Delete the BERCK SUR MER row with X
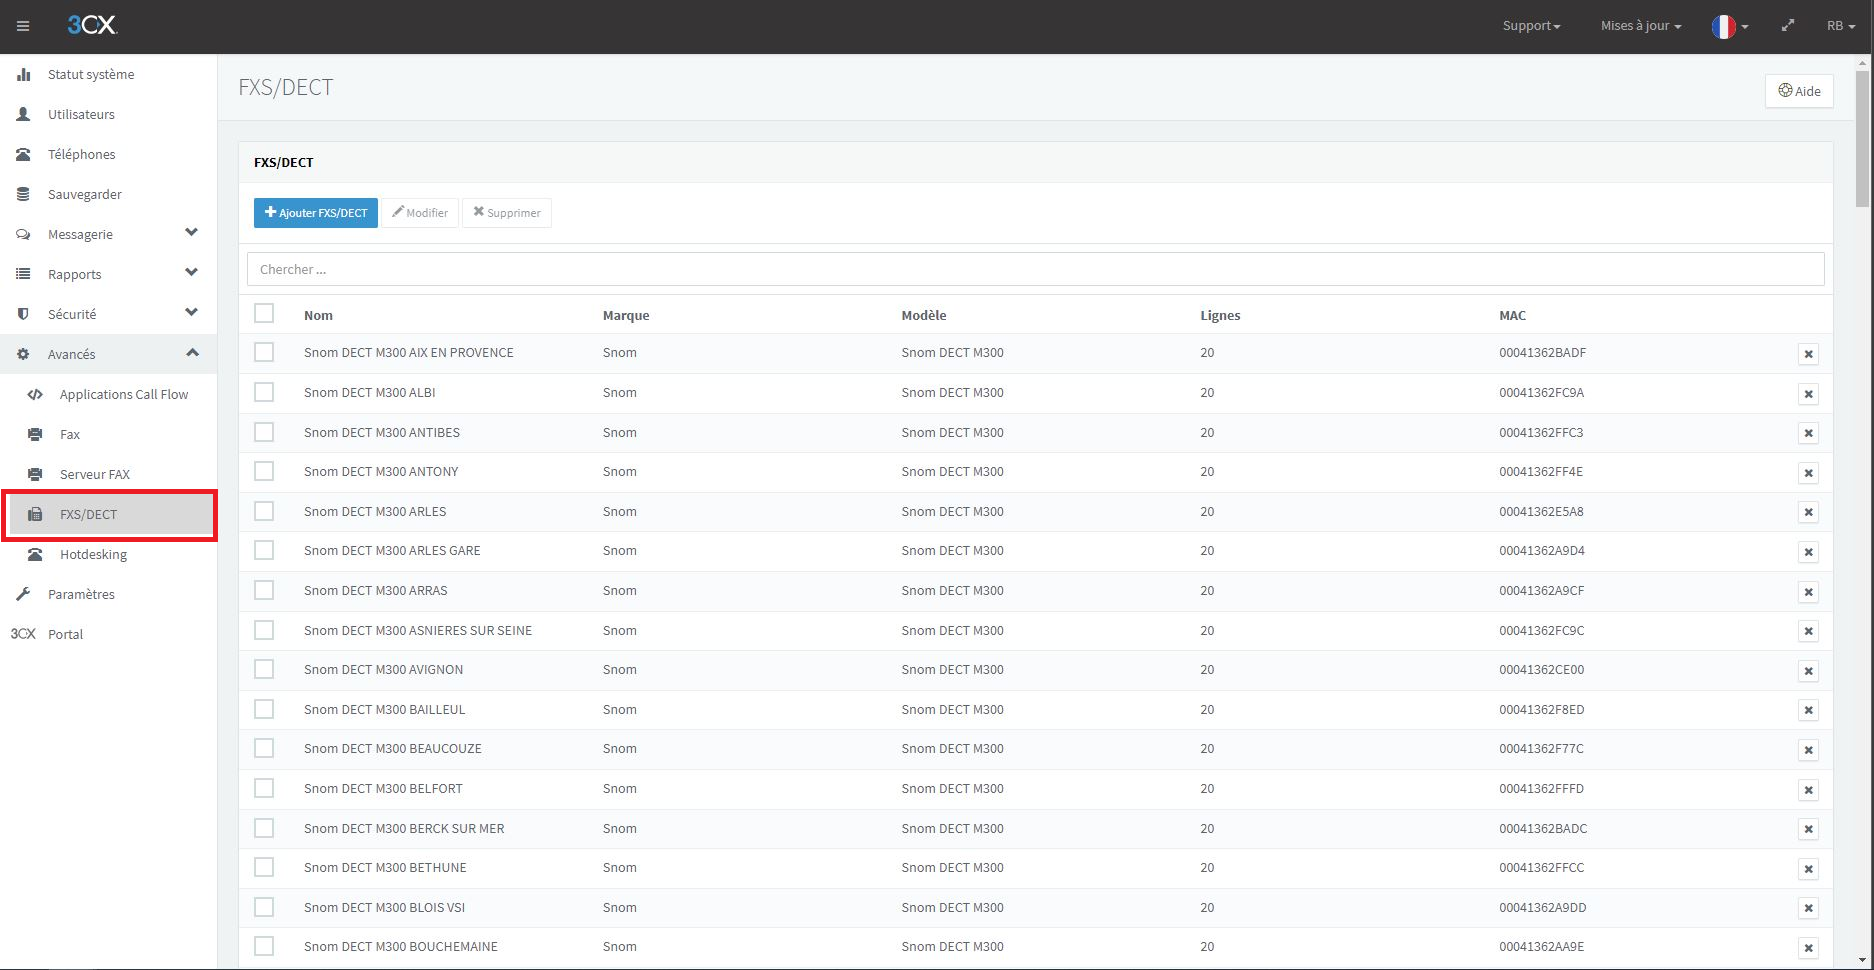This screenshot has width=1874, height=970. tap(1808, 829)
